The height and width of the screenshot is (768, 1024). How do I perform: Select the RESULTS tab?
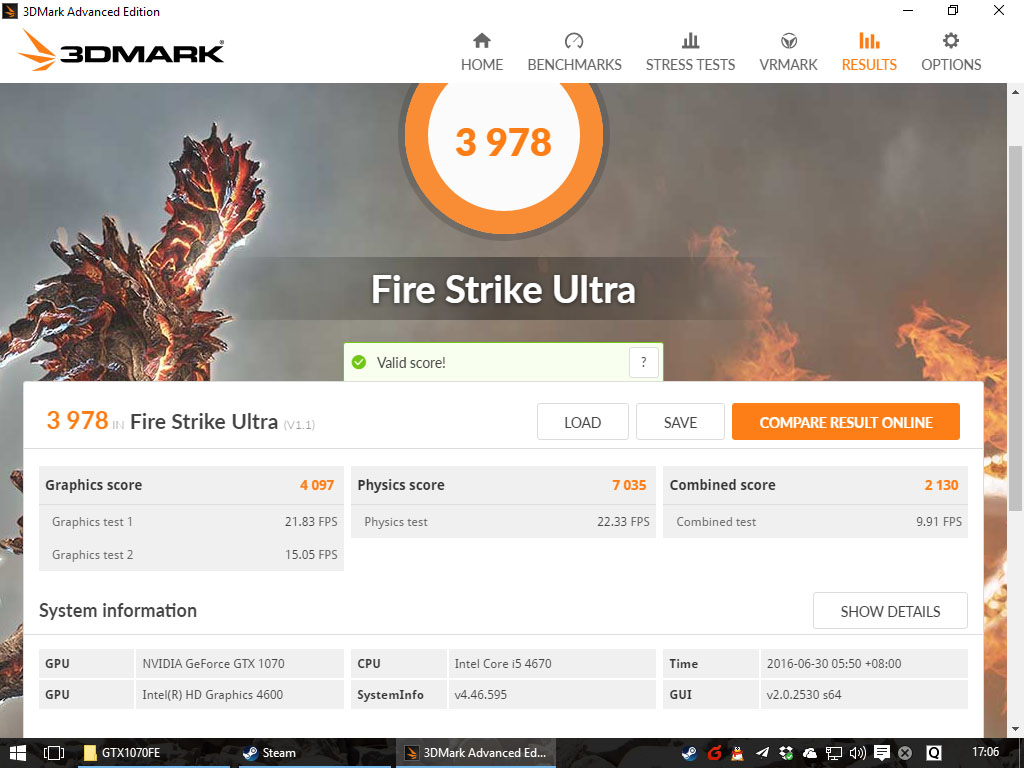coord(869,52)
